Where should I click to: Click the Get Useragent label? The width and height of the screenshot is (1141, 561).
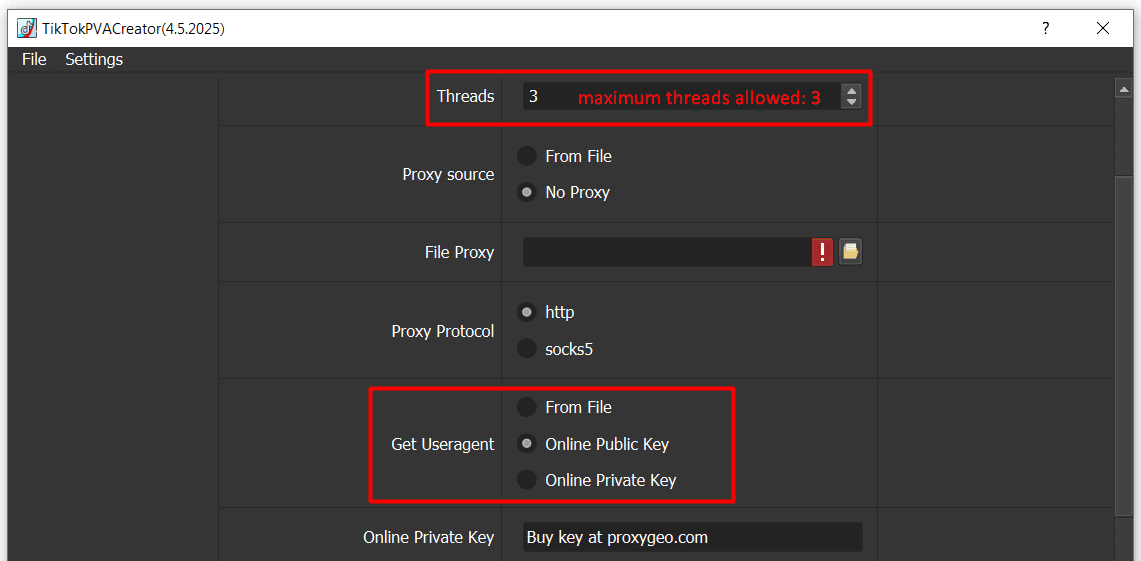pyautogui.click(x=442, y=445)
